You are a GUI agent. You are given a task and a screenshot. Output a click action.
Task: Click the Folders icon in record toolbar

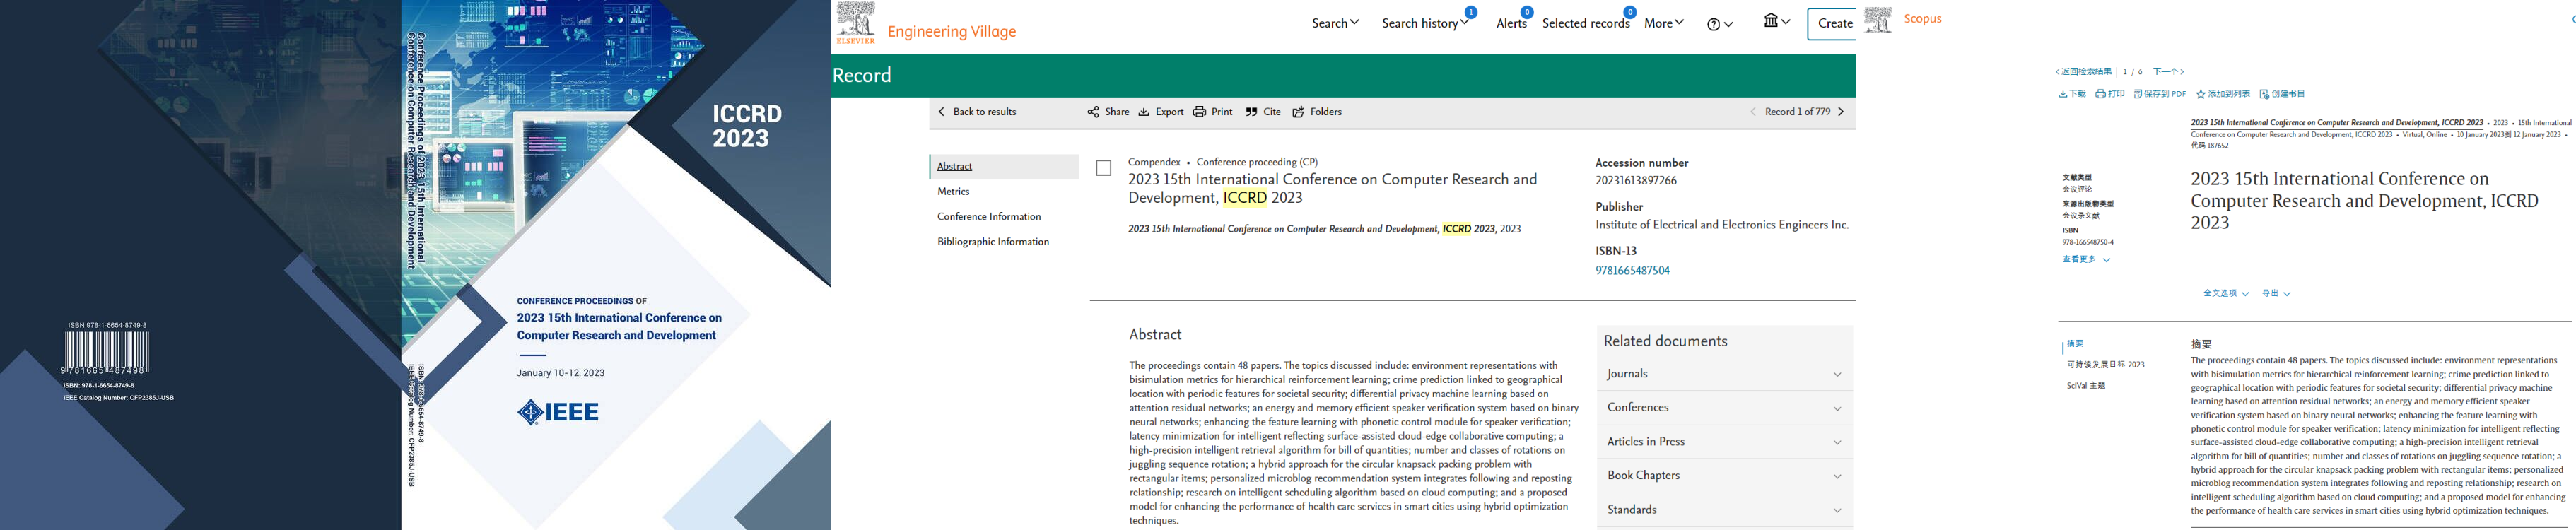click(1298, 112)
